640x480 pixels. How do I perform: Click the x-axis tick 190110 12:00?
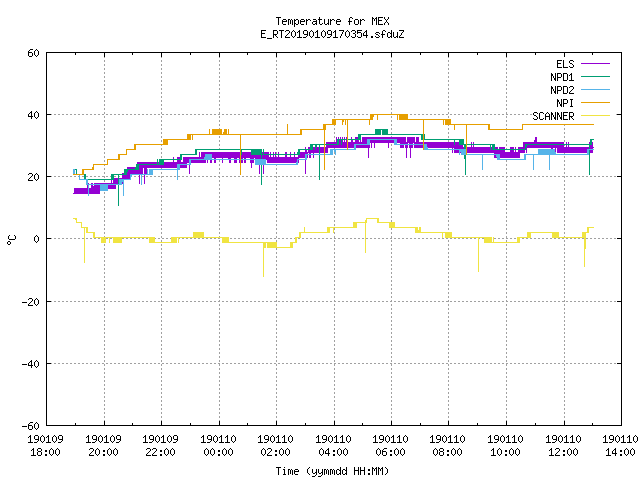click(x=564, y=446)
